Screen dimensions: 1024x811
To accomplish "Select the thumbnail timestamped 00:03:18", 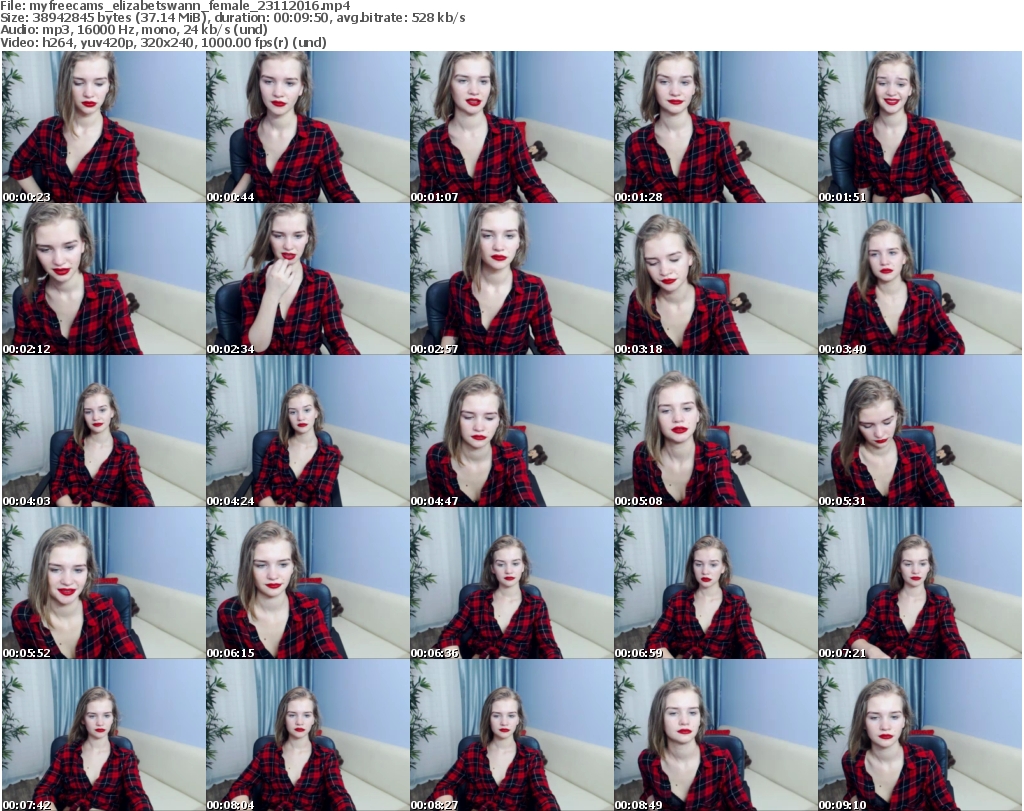I will [715, 279].
